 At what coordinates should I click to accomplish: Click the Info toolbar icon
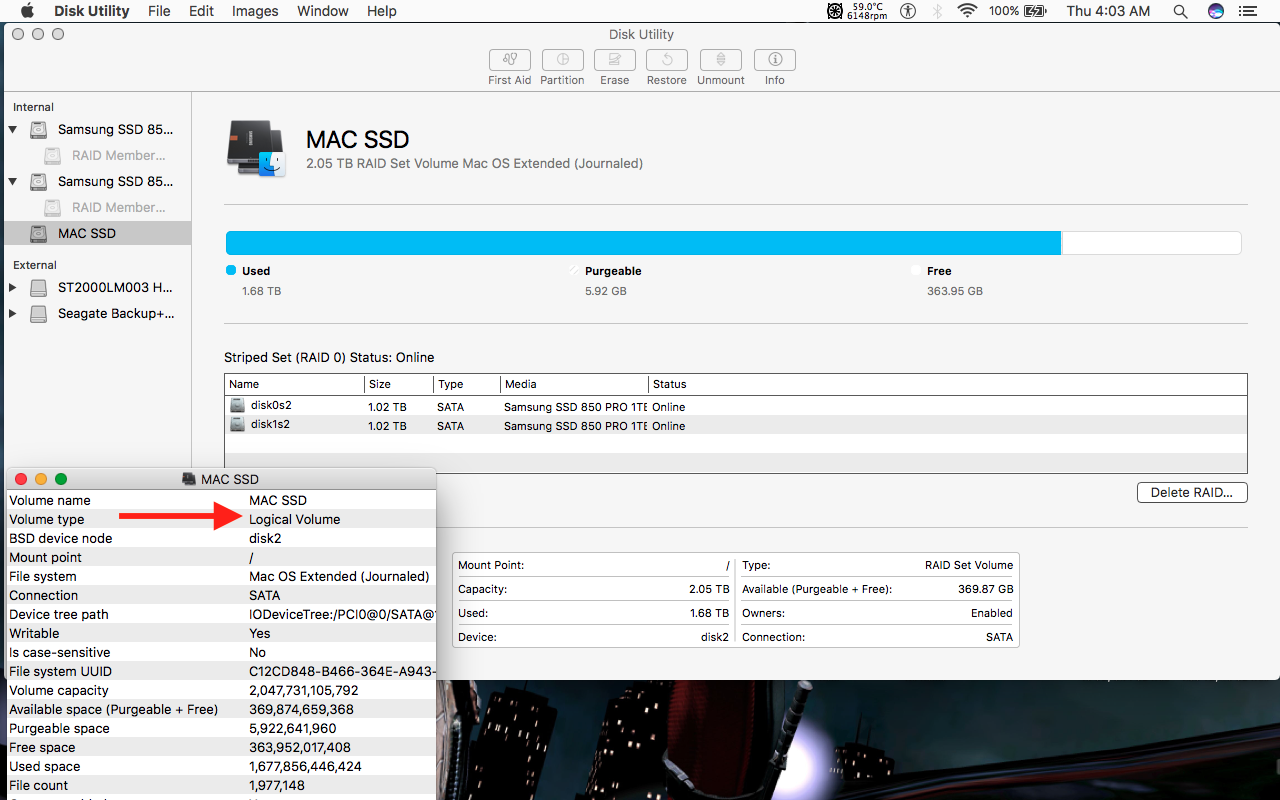(775, 60)
